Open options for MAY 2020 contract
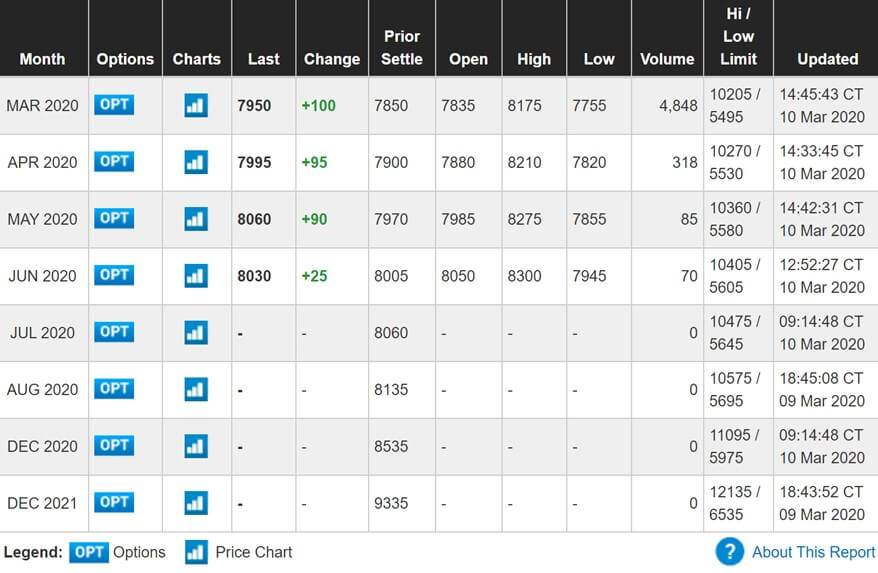This screenshot has width=878, height=573. (114, 218)
